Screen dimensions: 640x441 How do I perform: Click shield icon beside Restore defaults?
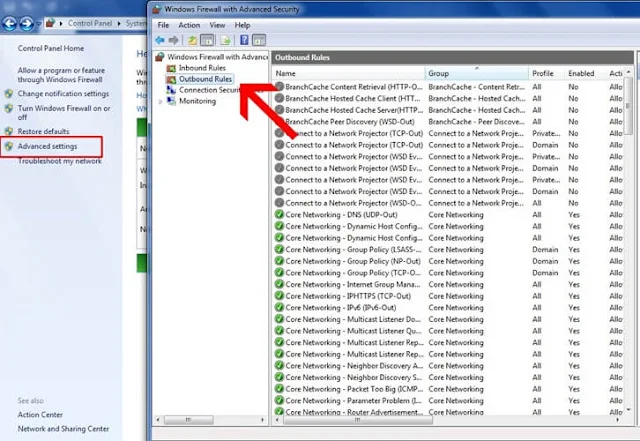[x=9, y=131]
